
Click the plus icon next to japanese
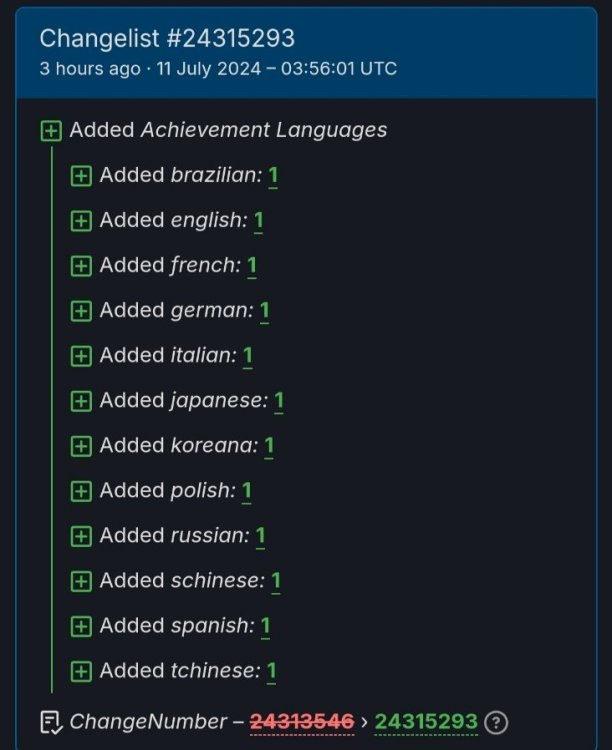coord(81,401)
